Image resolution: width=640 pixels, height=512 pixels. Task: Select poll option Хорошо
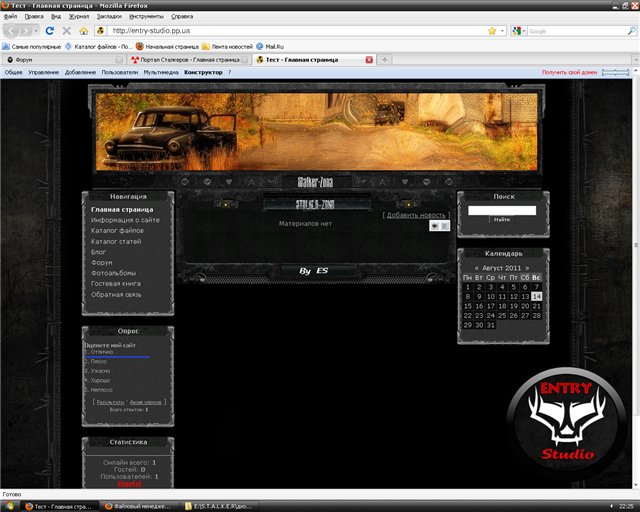point(98,380)
